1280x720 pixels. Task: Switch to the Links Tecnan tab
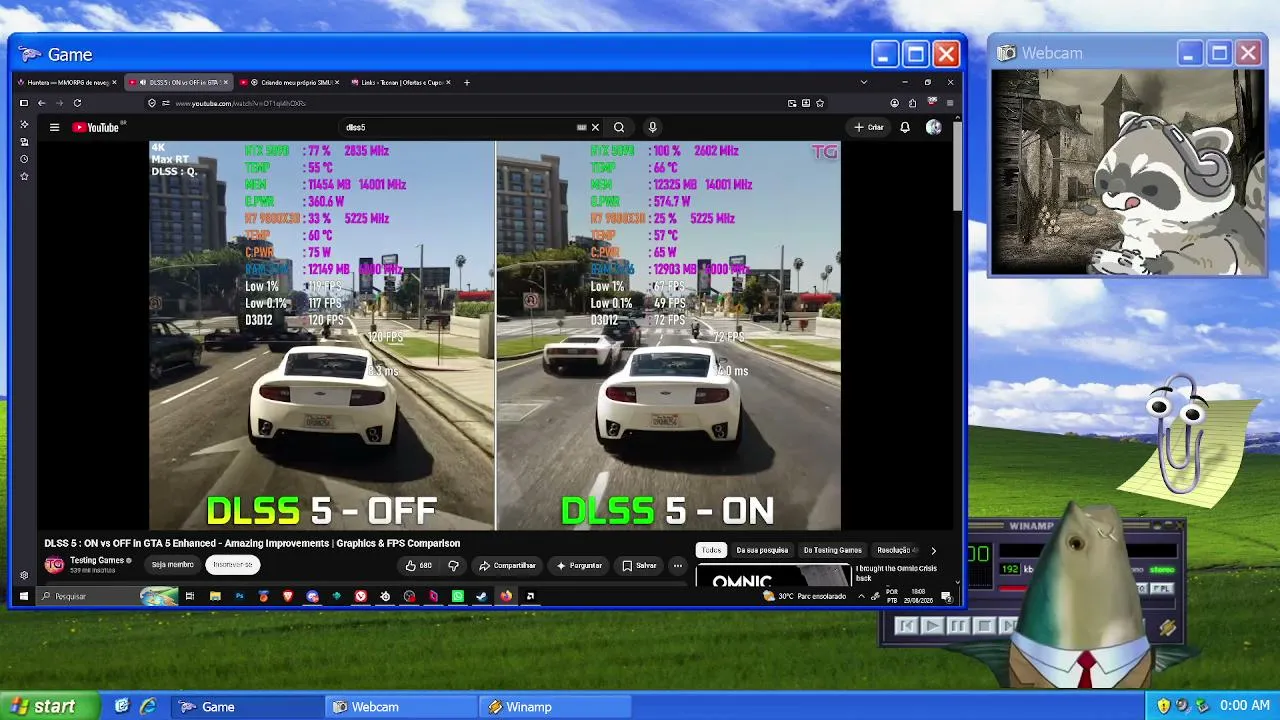tap(400, 82)
